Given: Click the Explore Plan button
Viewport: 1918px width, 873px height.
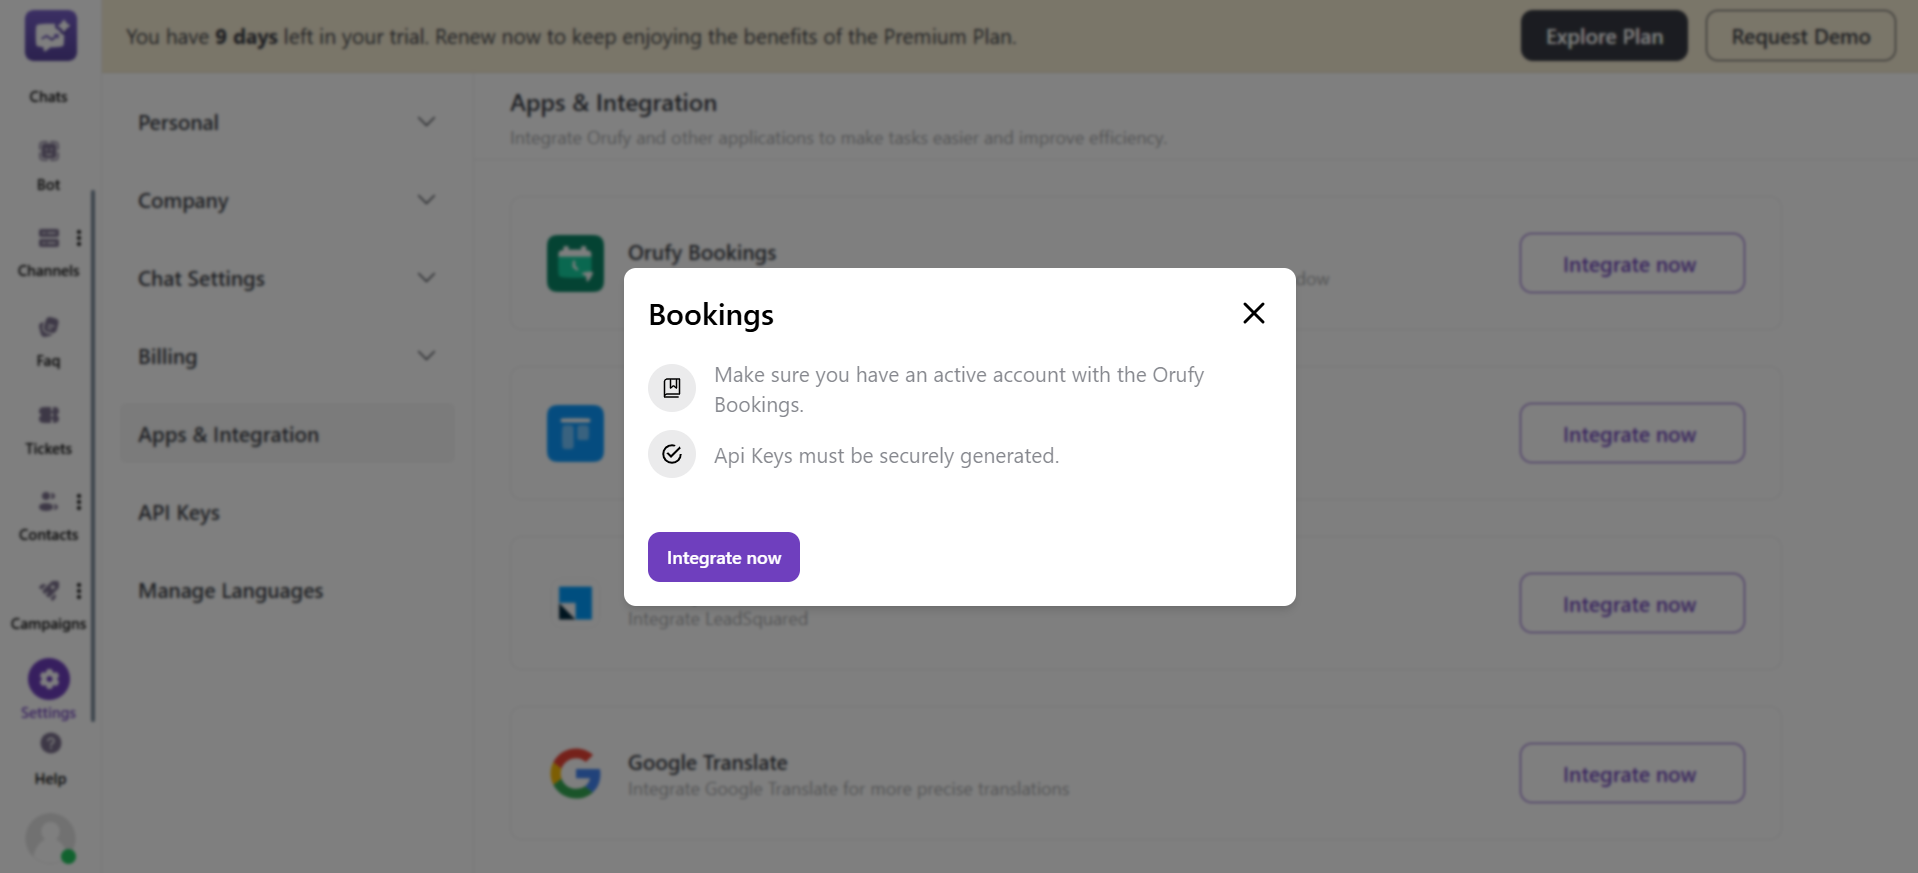Looking at the screenshot, I should (x=1603, y=35).
